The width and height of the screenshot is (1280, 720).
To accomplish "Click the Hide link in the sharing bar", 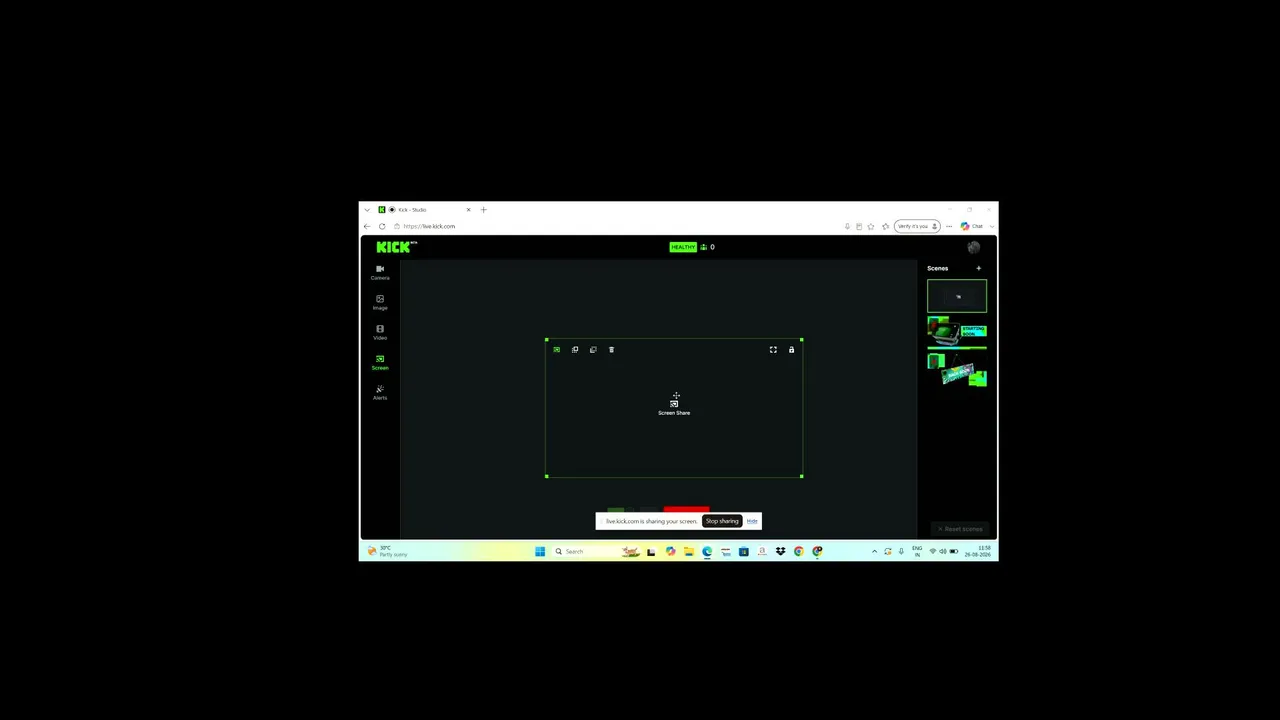I will coord(752,521).
